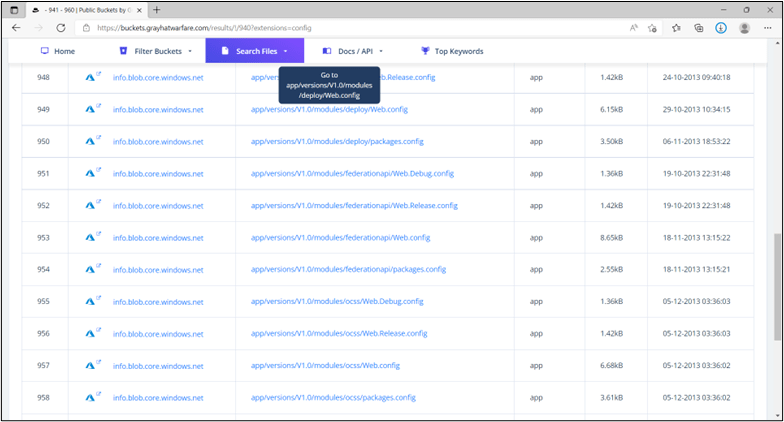
Task: Go to the Home menu item
Action: pos(57,51)
